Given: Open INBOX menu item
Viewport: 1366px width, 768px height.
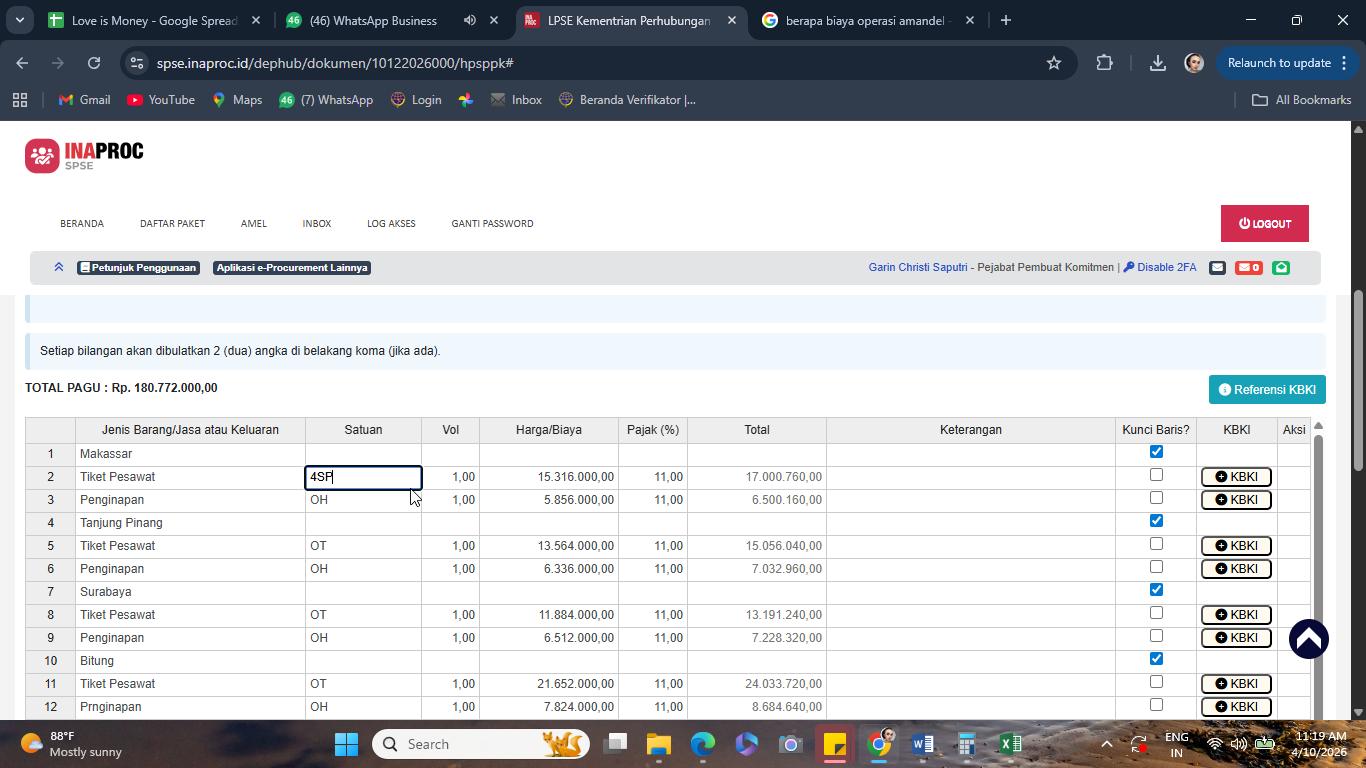Looking at the screenshot, I should (x=317, y=223).
